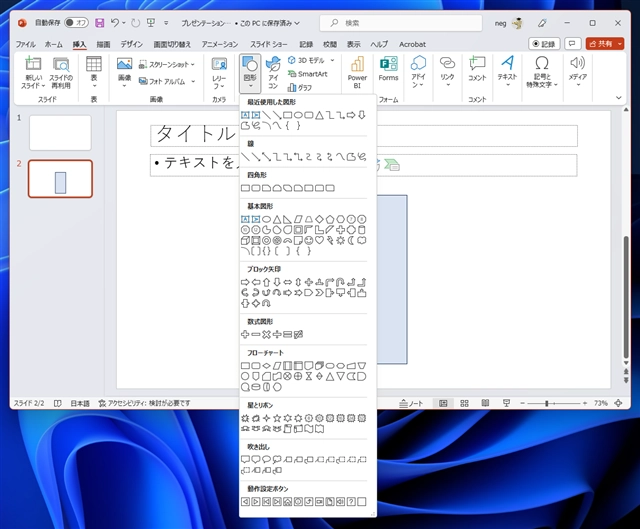Insert a グラフ chart
Image resolution: width=640 pixels, height=529 pixels.
pyautogui.click(x=300, y=87)
